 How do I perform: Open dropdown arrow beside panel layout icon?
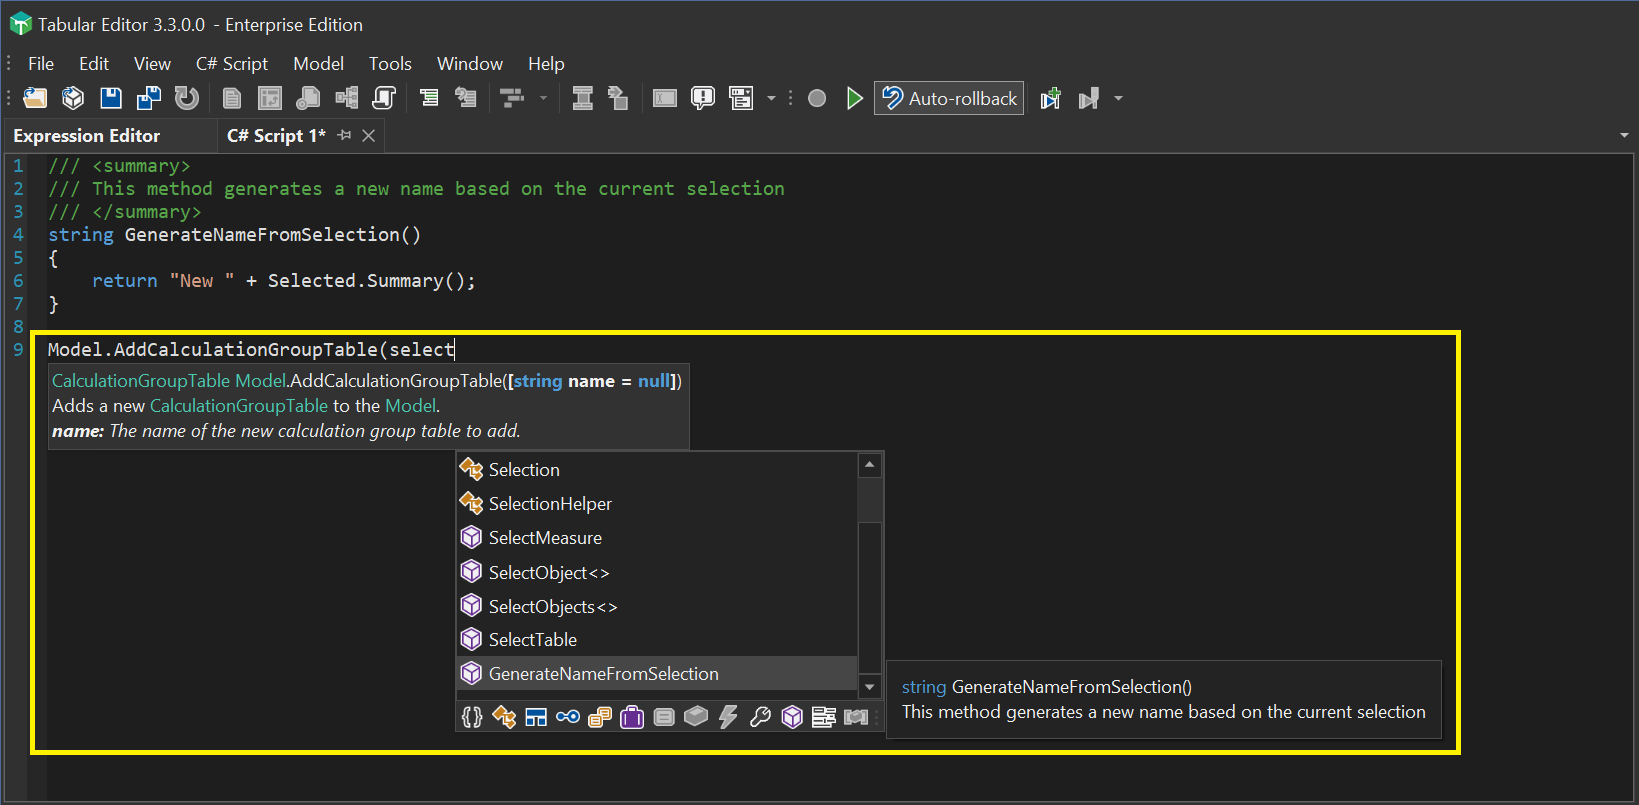tap(771, 98)
